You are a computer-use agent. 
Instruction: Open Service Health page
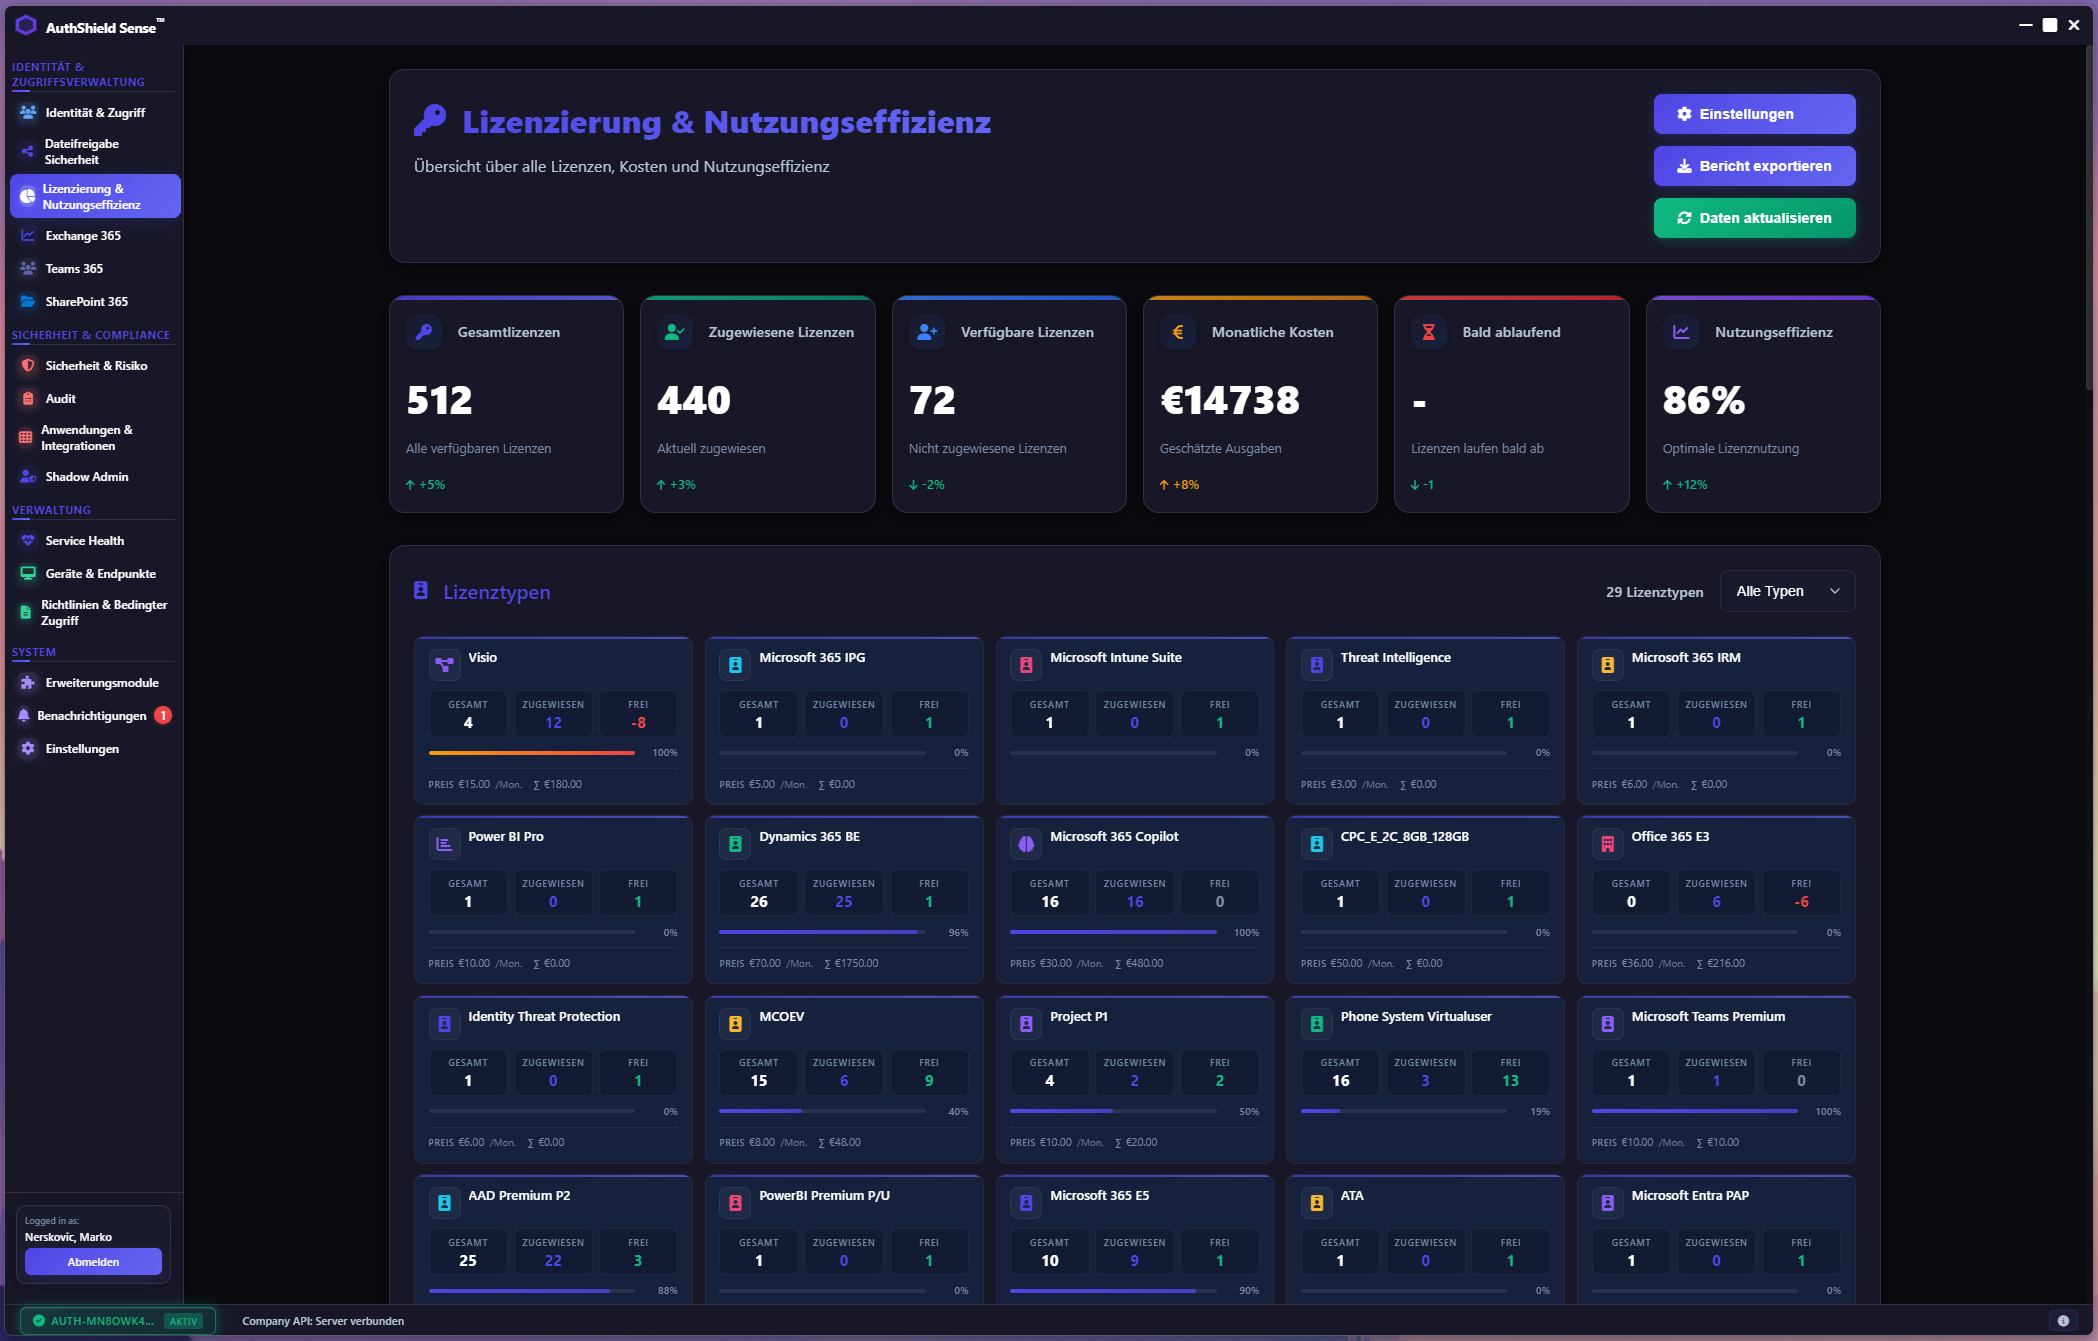point(84,541)
